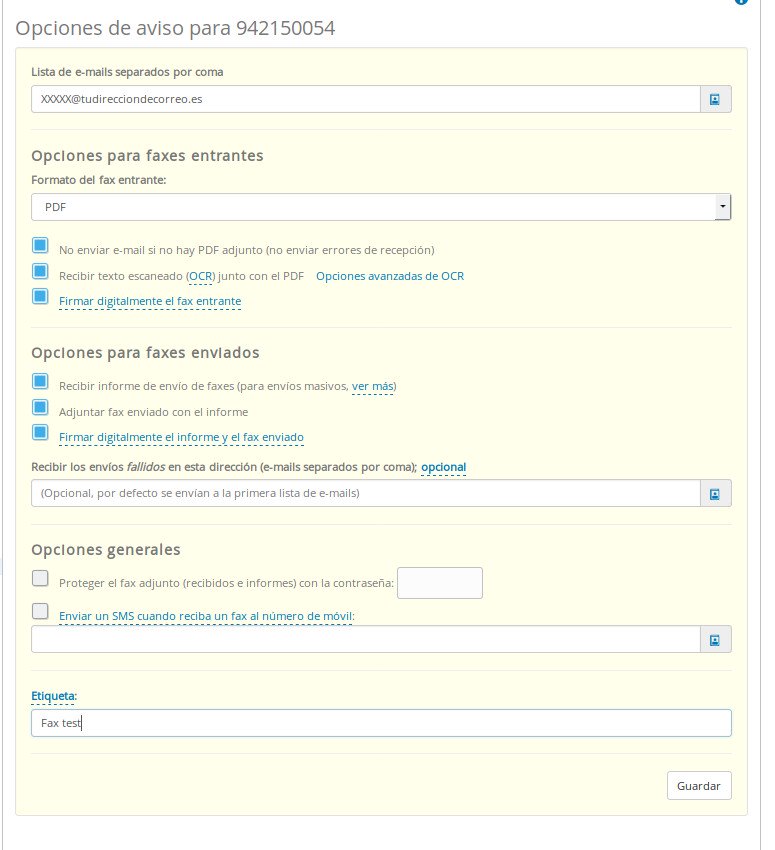This screenshot has height=850, width=775.
Task: Click the 'opcional' link for failed sends
Action: pyautogui.click(x=443, y=467)
